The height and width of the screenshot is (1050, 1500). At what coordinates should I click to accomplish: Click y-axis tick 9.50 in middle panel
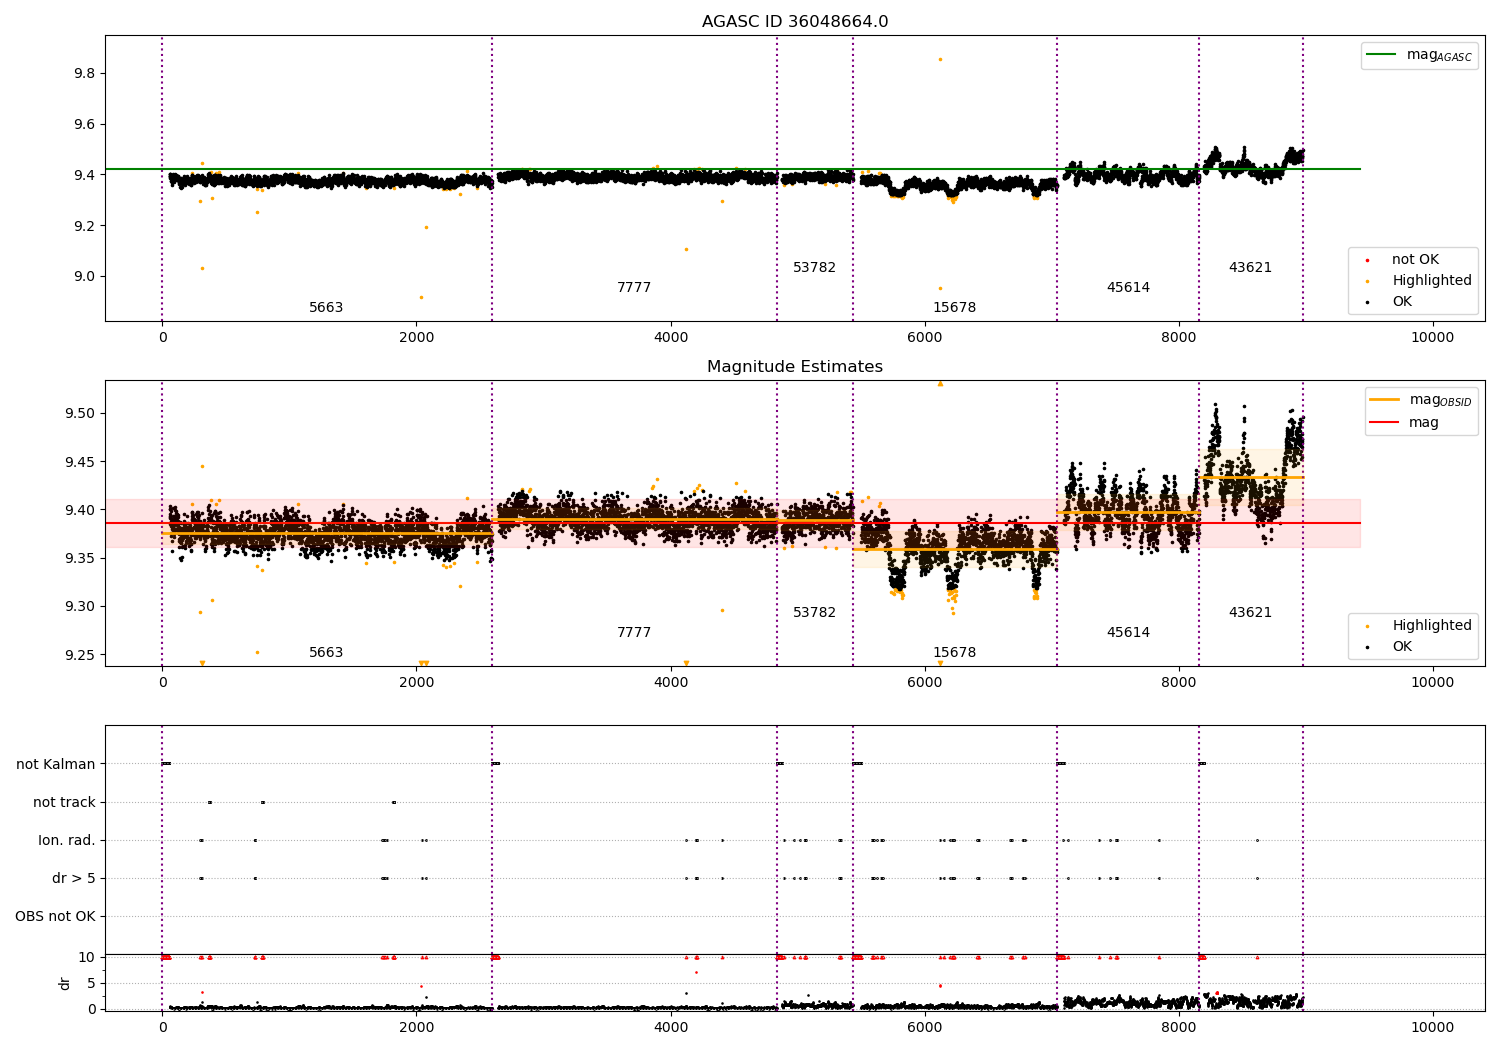(x=80, y=414)
